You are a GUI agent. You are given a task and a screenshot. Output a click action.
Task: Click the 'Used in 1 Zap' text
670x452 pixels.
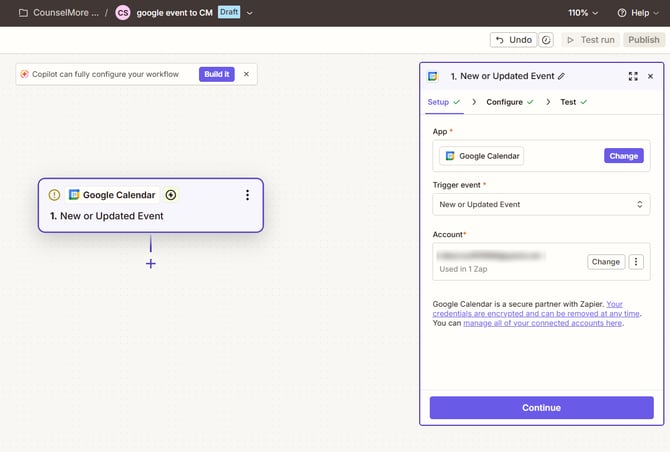click(463, 269)
